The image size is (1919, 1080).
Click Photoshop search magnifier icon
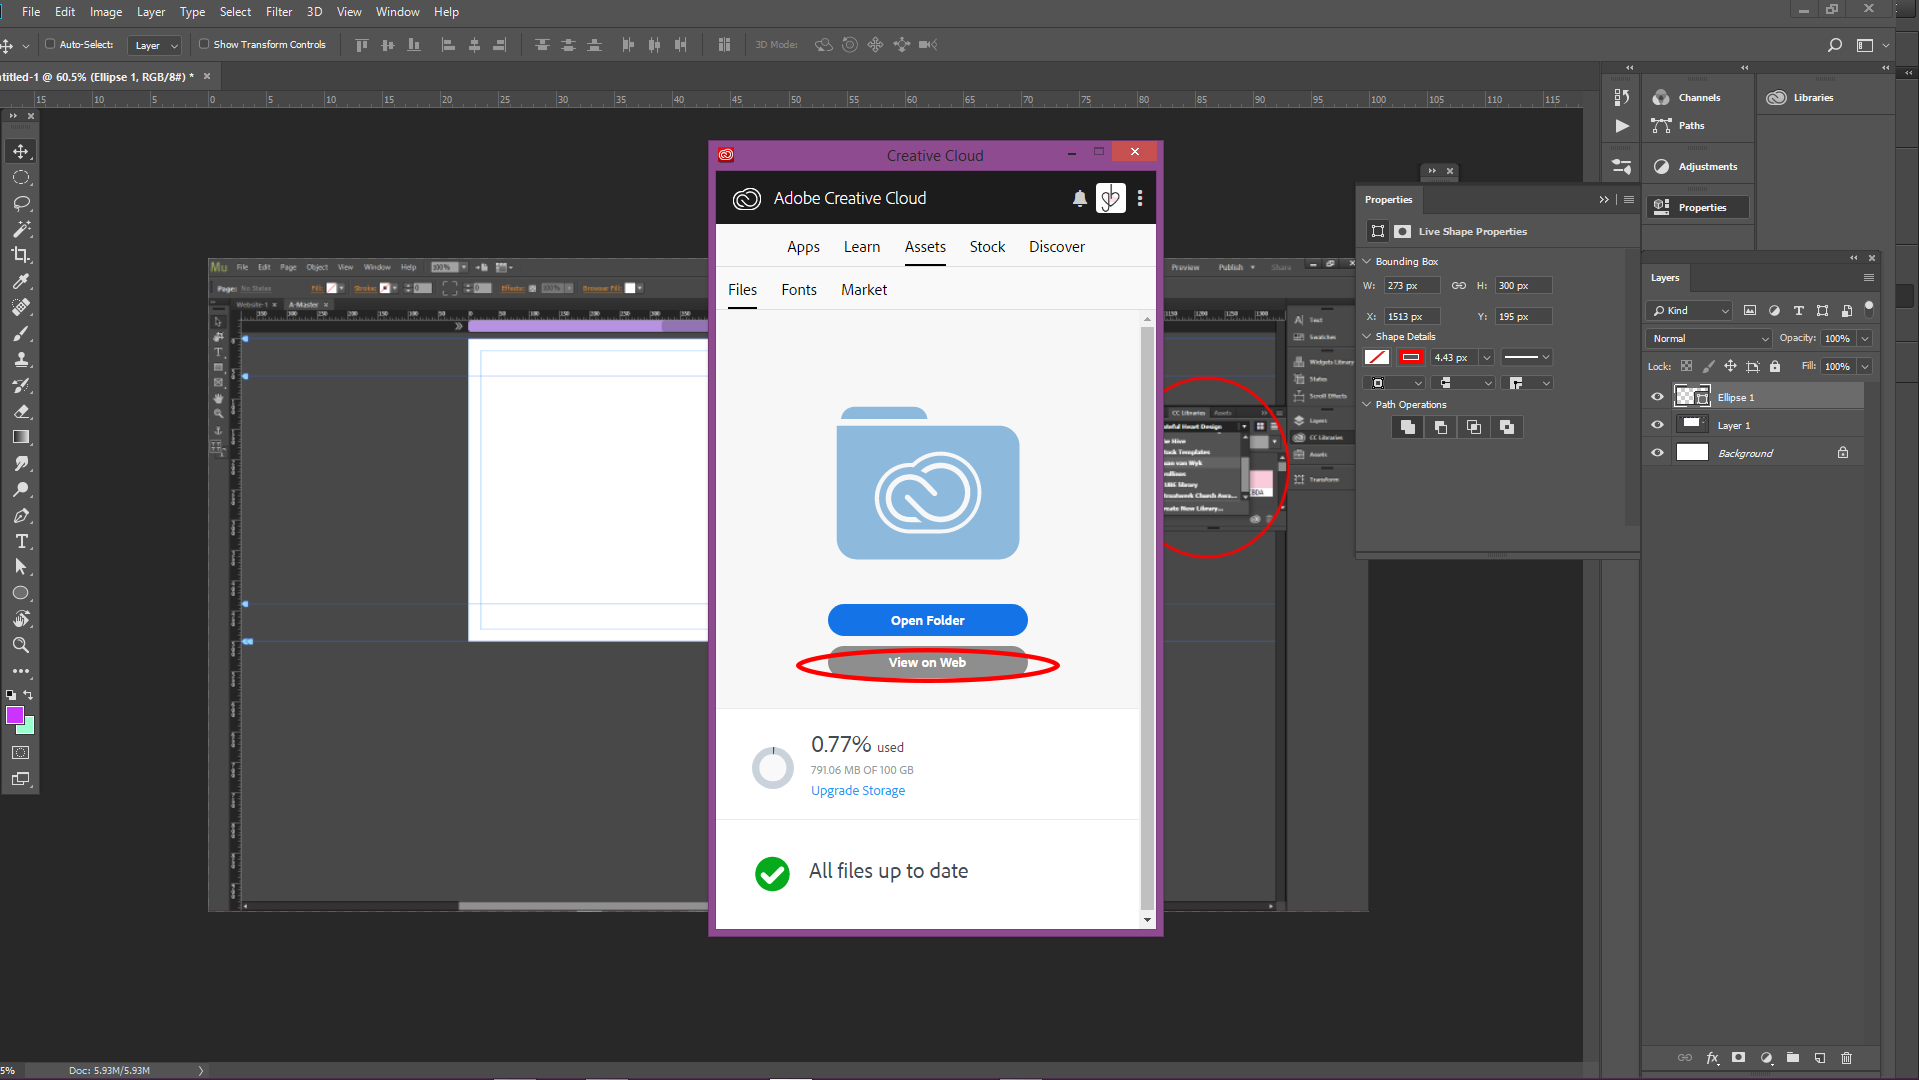pyautogui.click(x=1834, y=45)
